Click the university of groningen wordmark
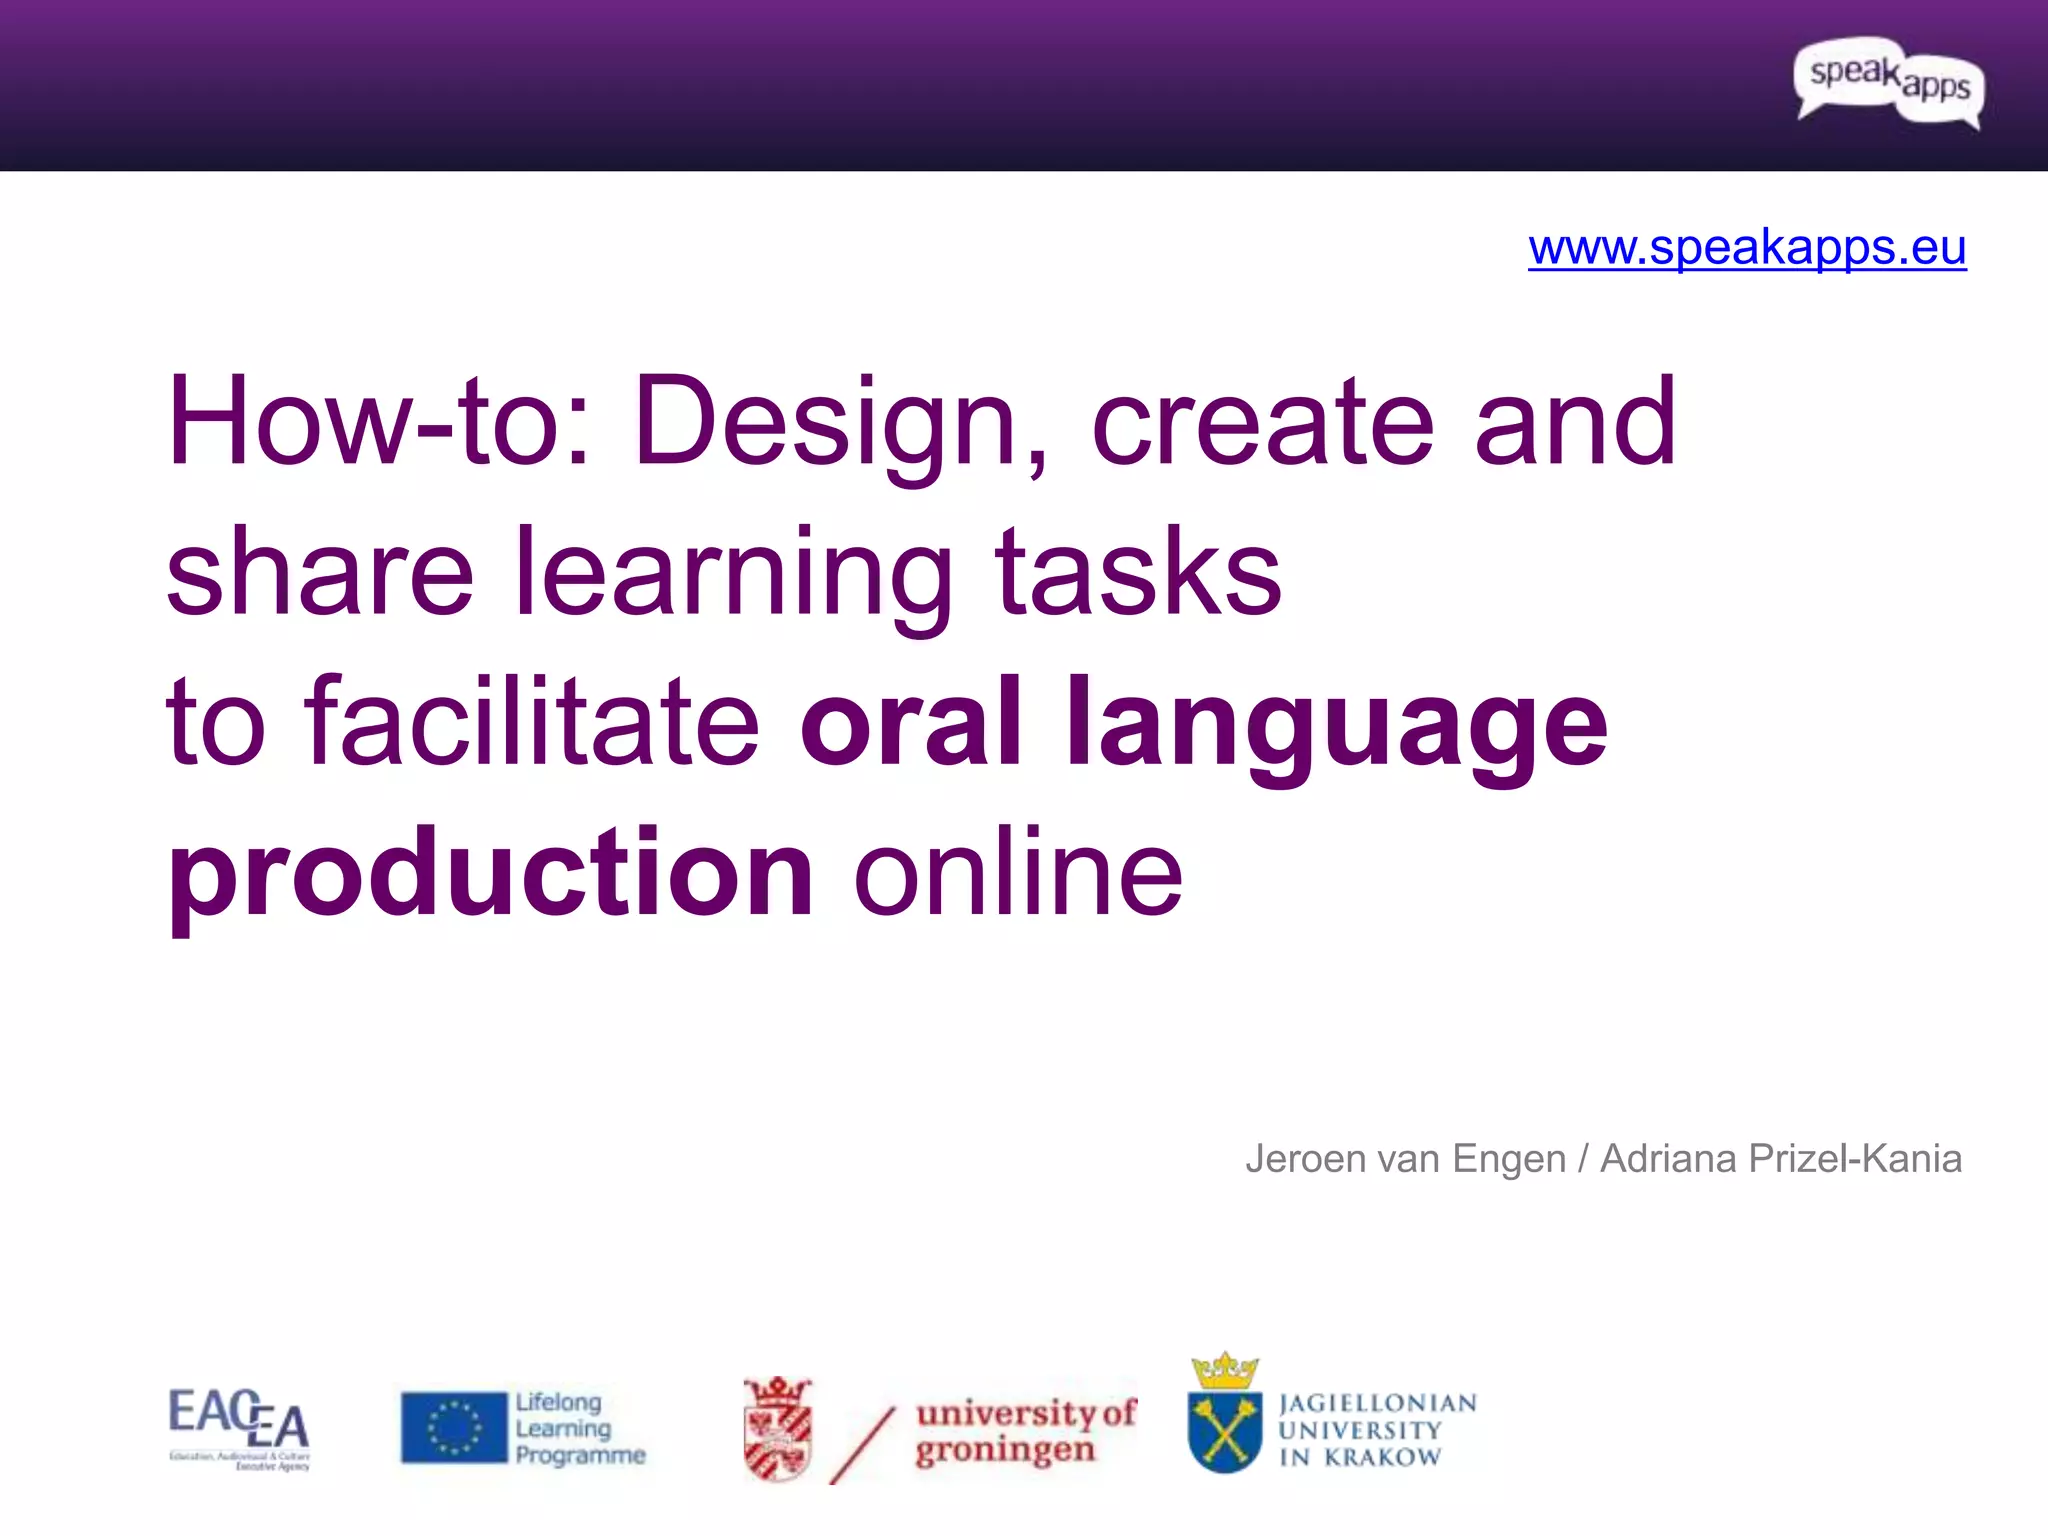The width and height of the screenshot is (2048, 1536). coord(1024,1430)
